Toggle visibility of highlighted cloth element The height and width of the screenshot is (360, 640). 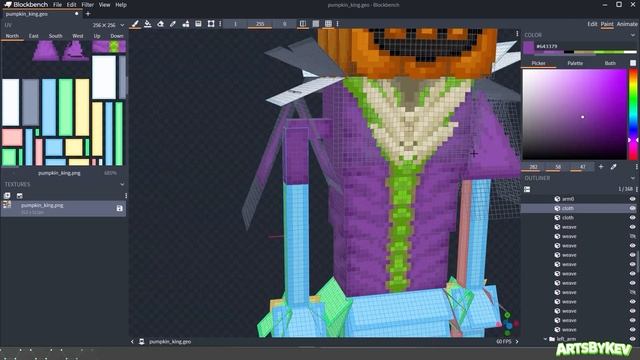[632, 208]
